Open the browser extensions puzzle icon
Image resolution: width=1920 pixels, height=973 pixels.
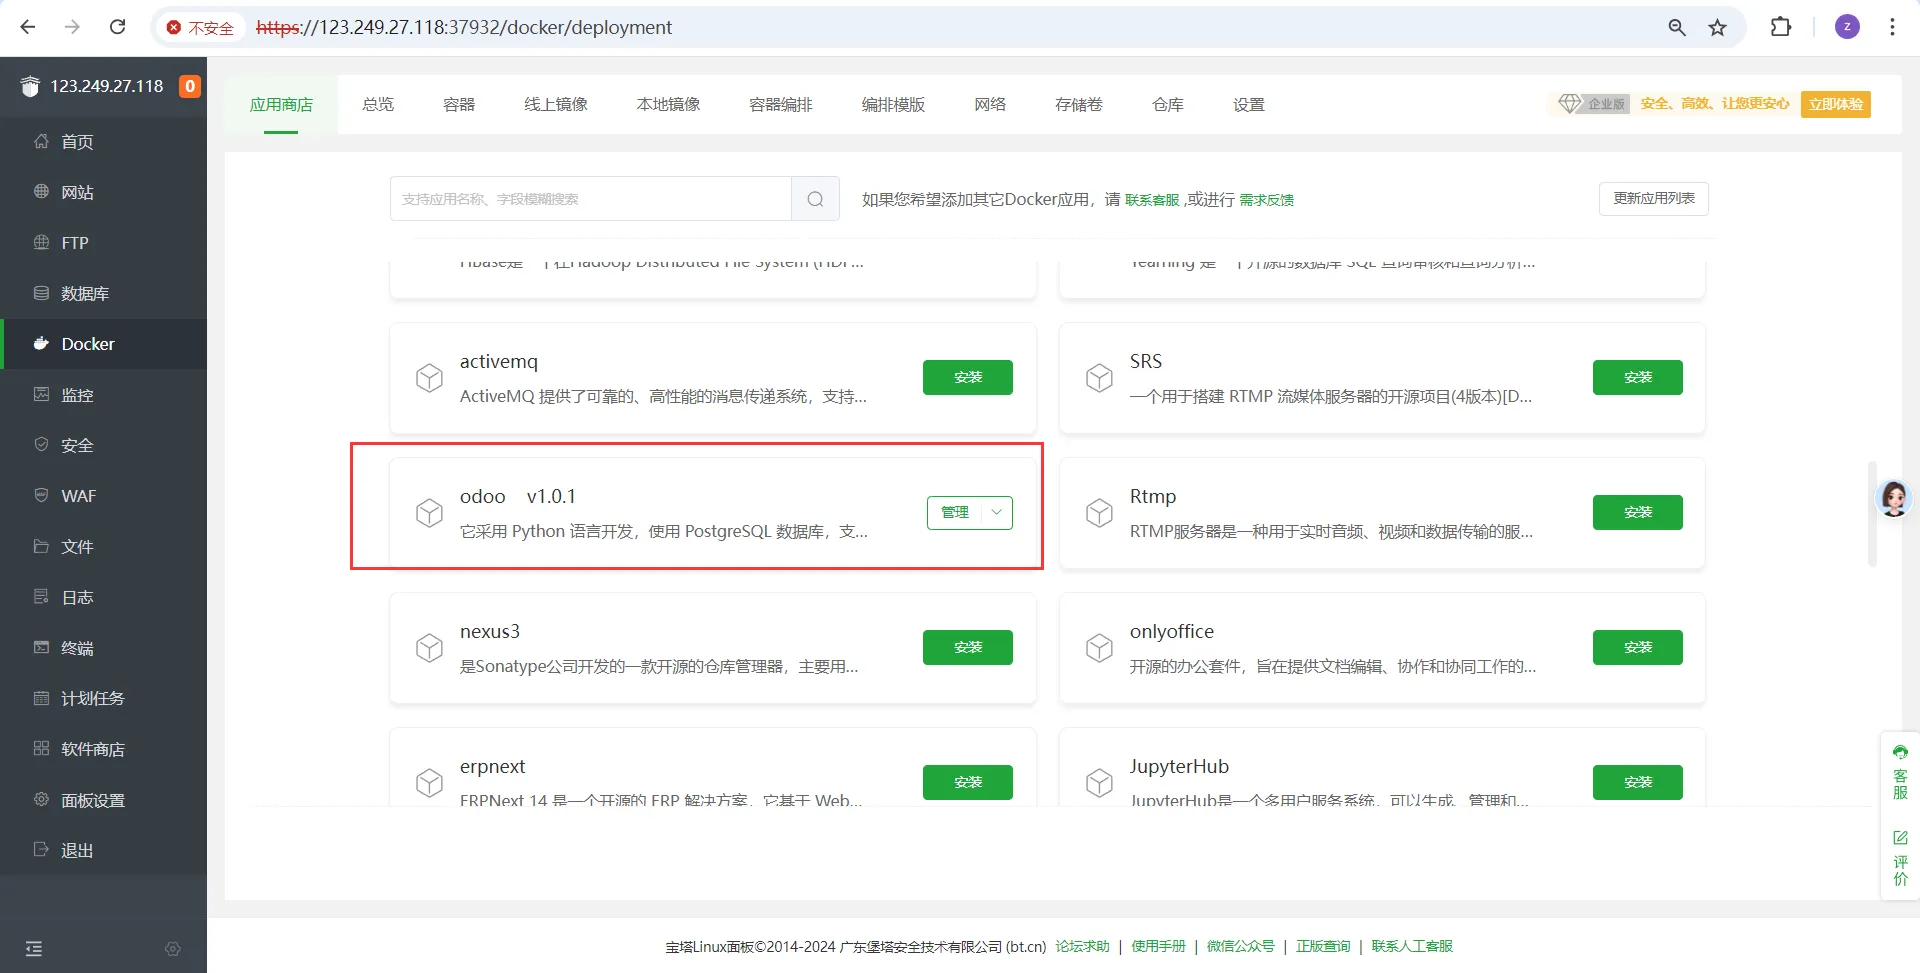click(1781, 27)
